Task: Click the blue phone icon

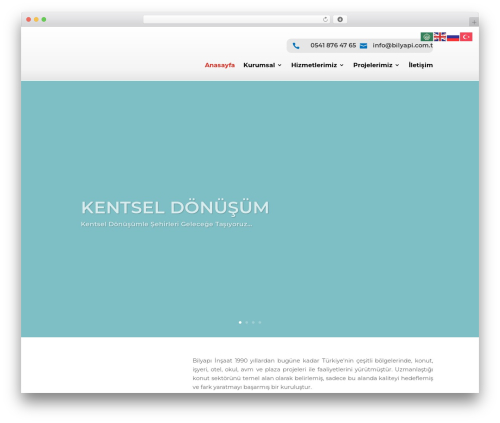Action: [296, 46]
